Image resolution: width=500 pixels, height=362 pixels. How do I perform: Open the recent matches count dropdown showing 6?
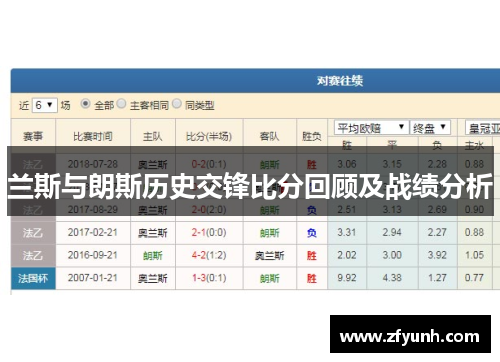click(45, 105)
